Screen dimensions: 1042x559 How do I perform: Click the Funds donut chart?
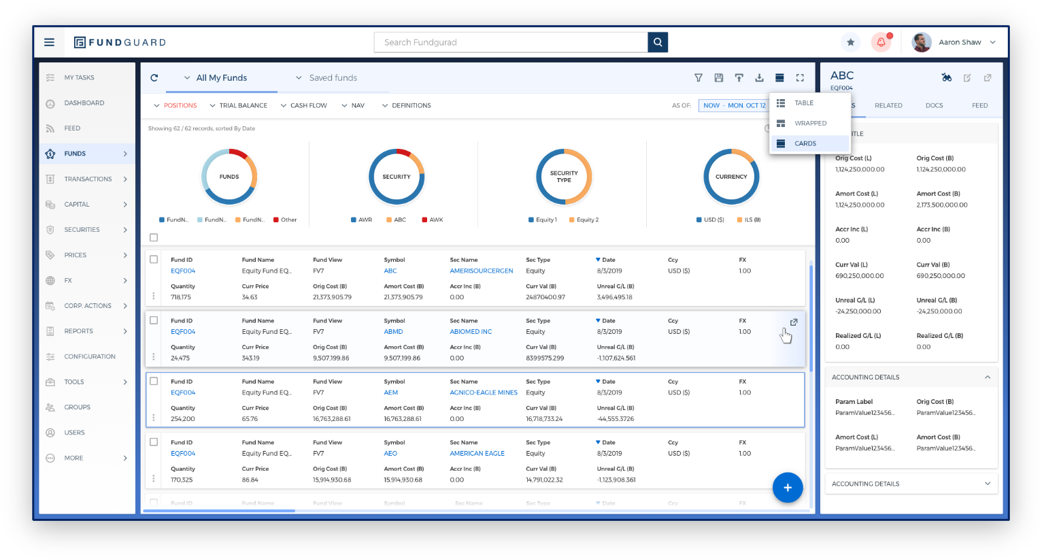[229, 177]
